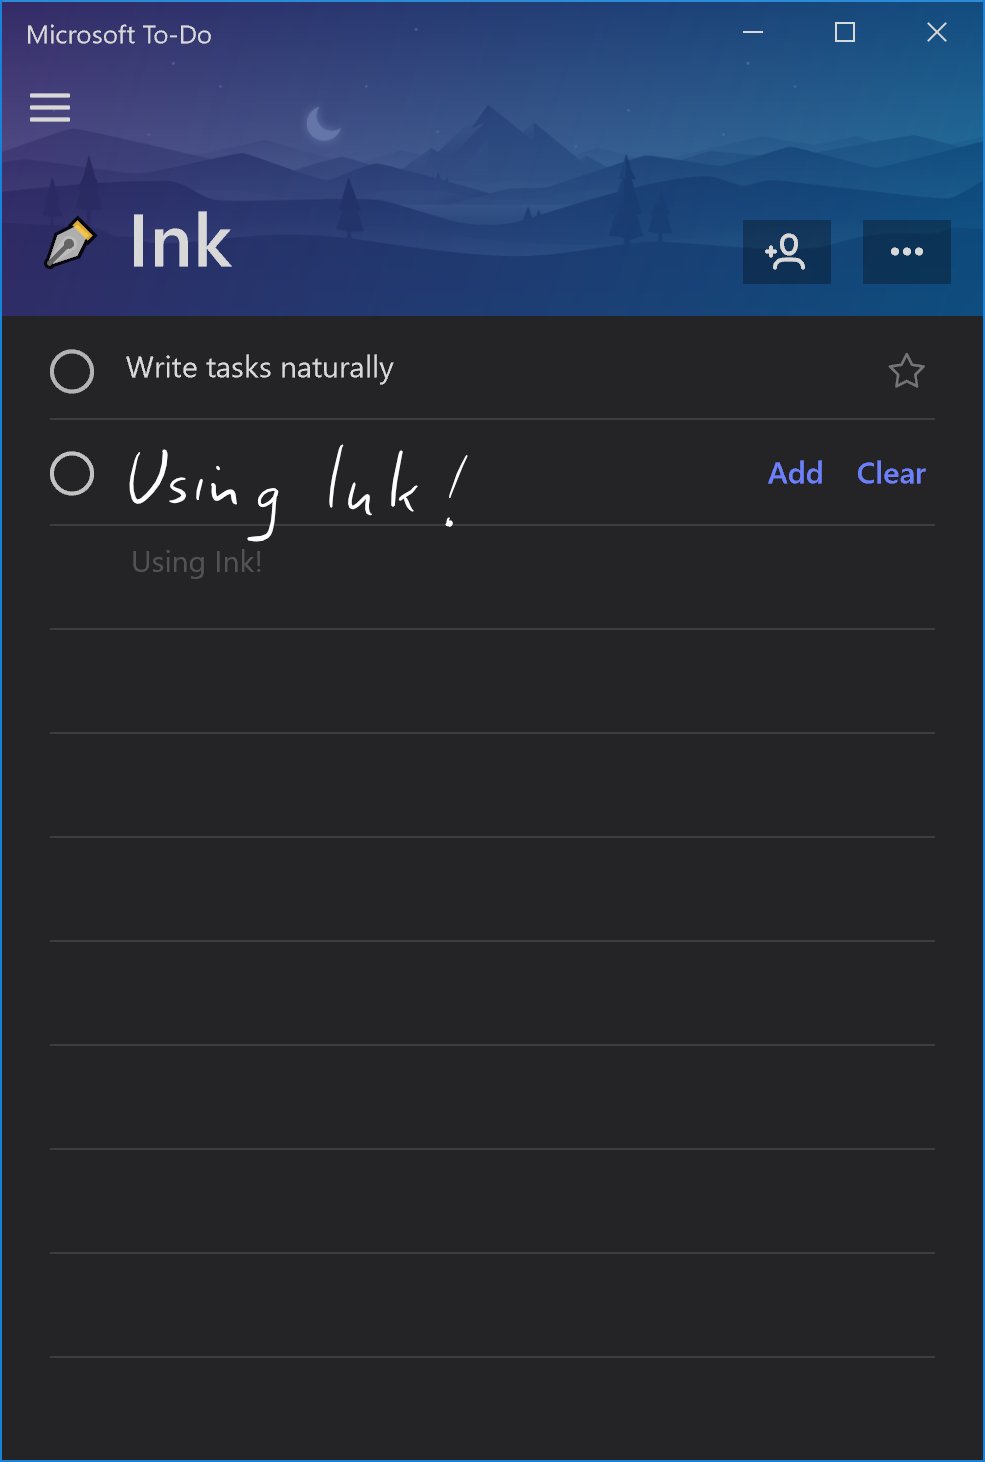Star the Write tasks naturally task
This screenshot has width=985, height=1462.
907,371
